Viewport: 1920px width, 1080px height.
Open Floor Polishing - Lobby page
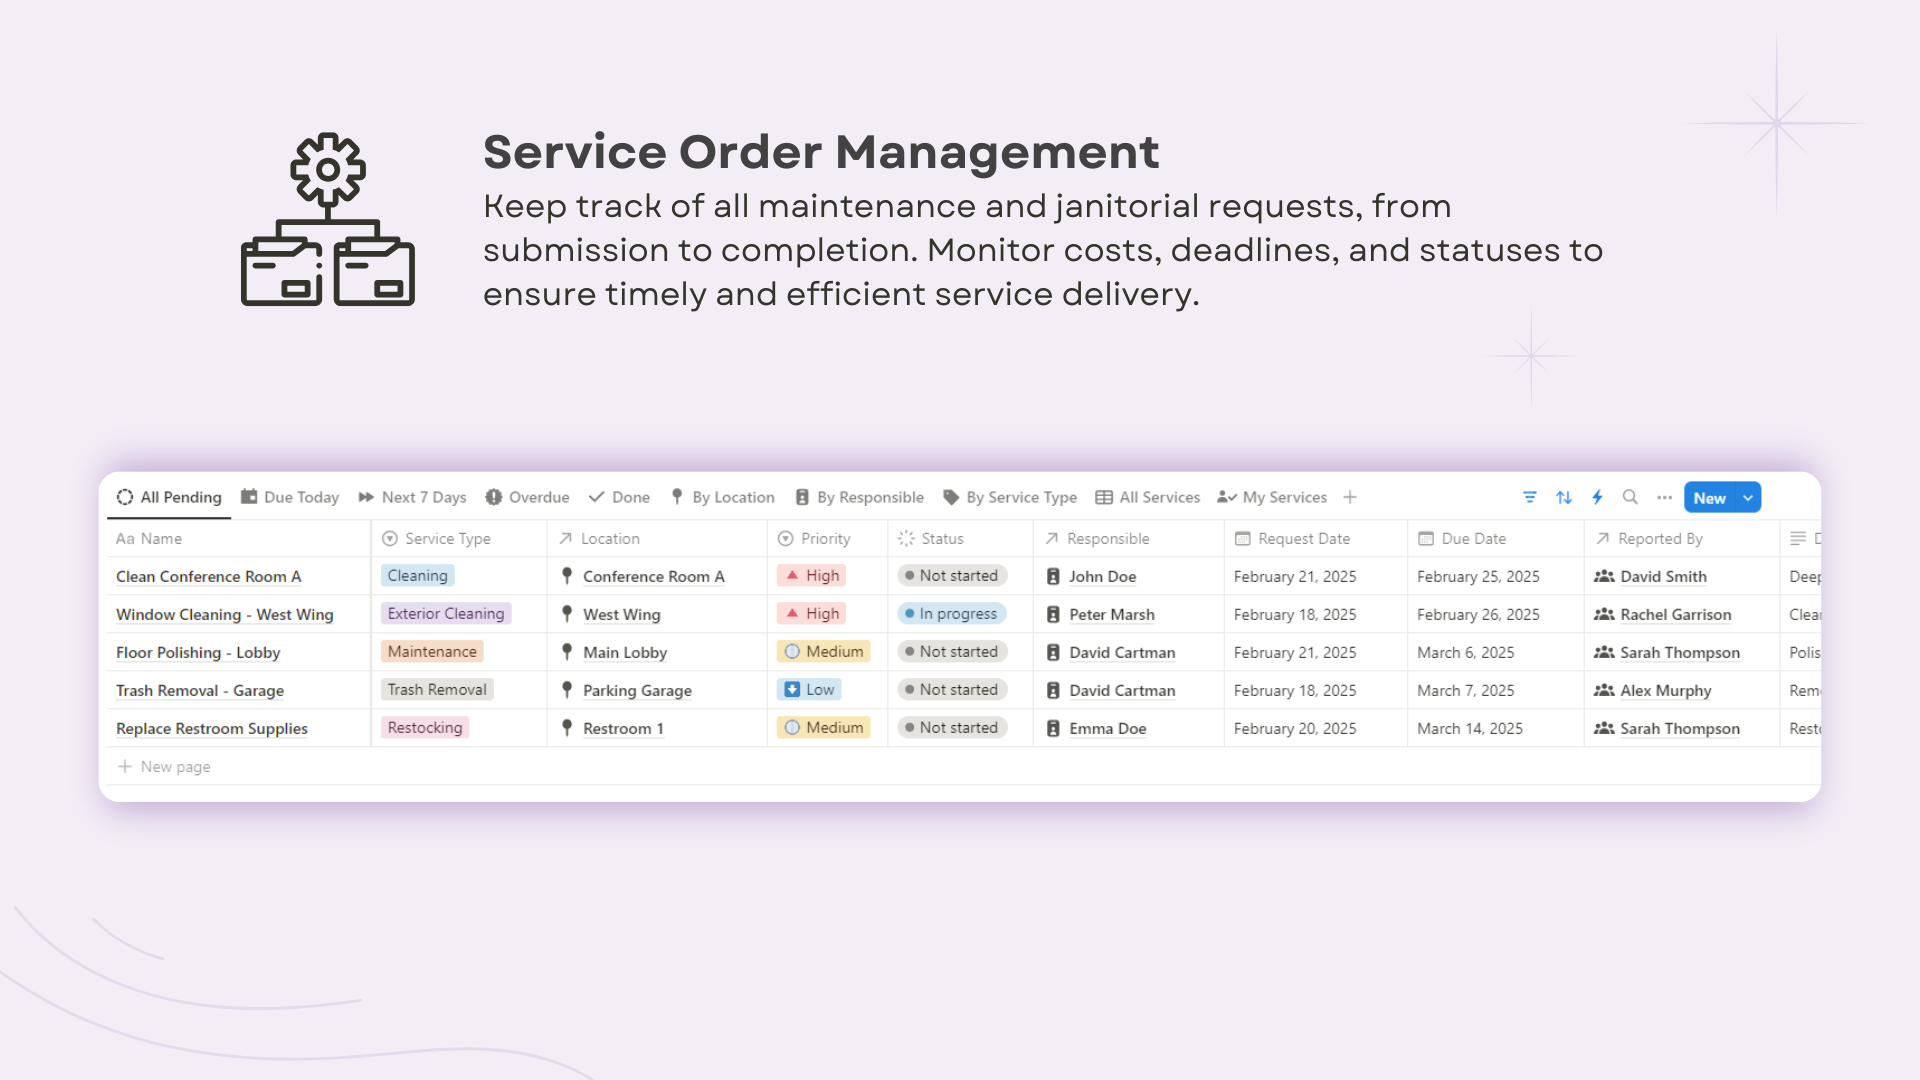click(x=198, y=652)
